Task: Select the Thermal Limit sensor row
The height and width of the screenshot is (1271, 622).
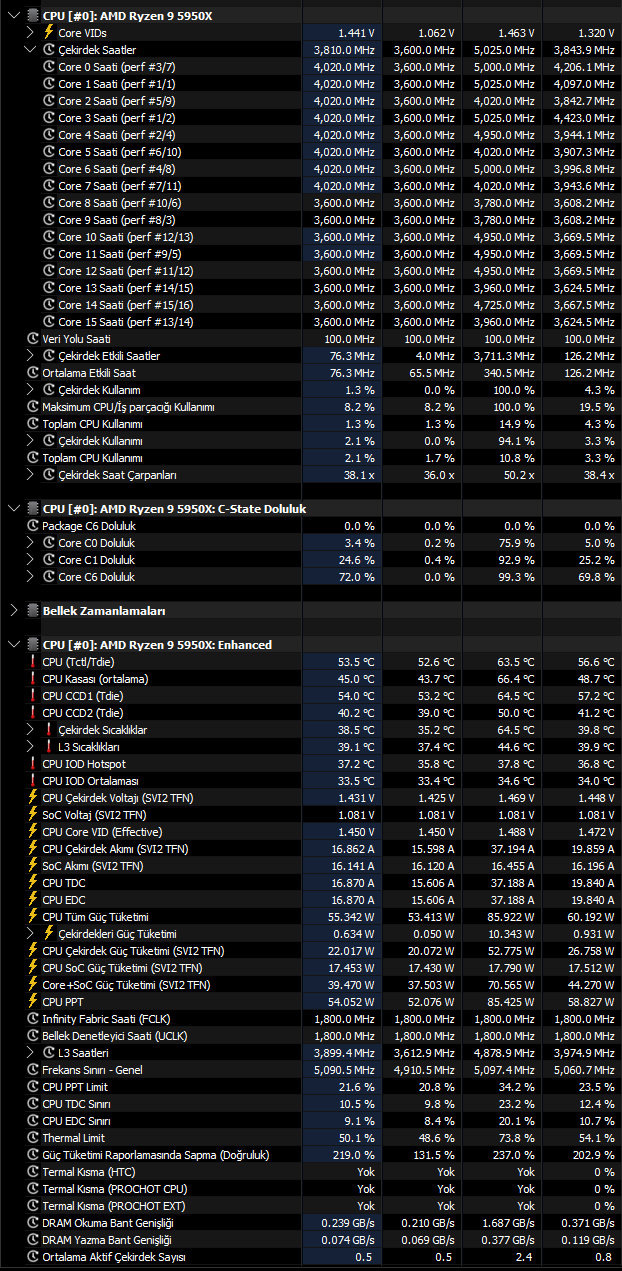Action: 311,1138
